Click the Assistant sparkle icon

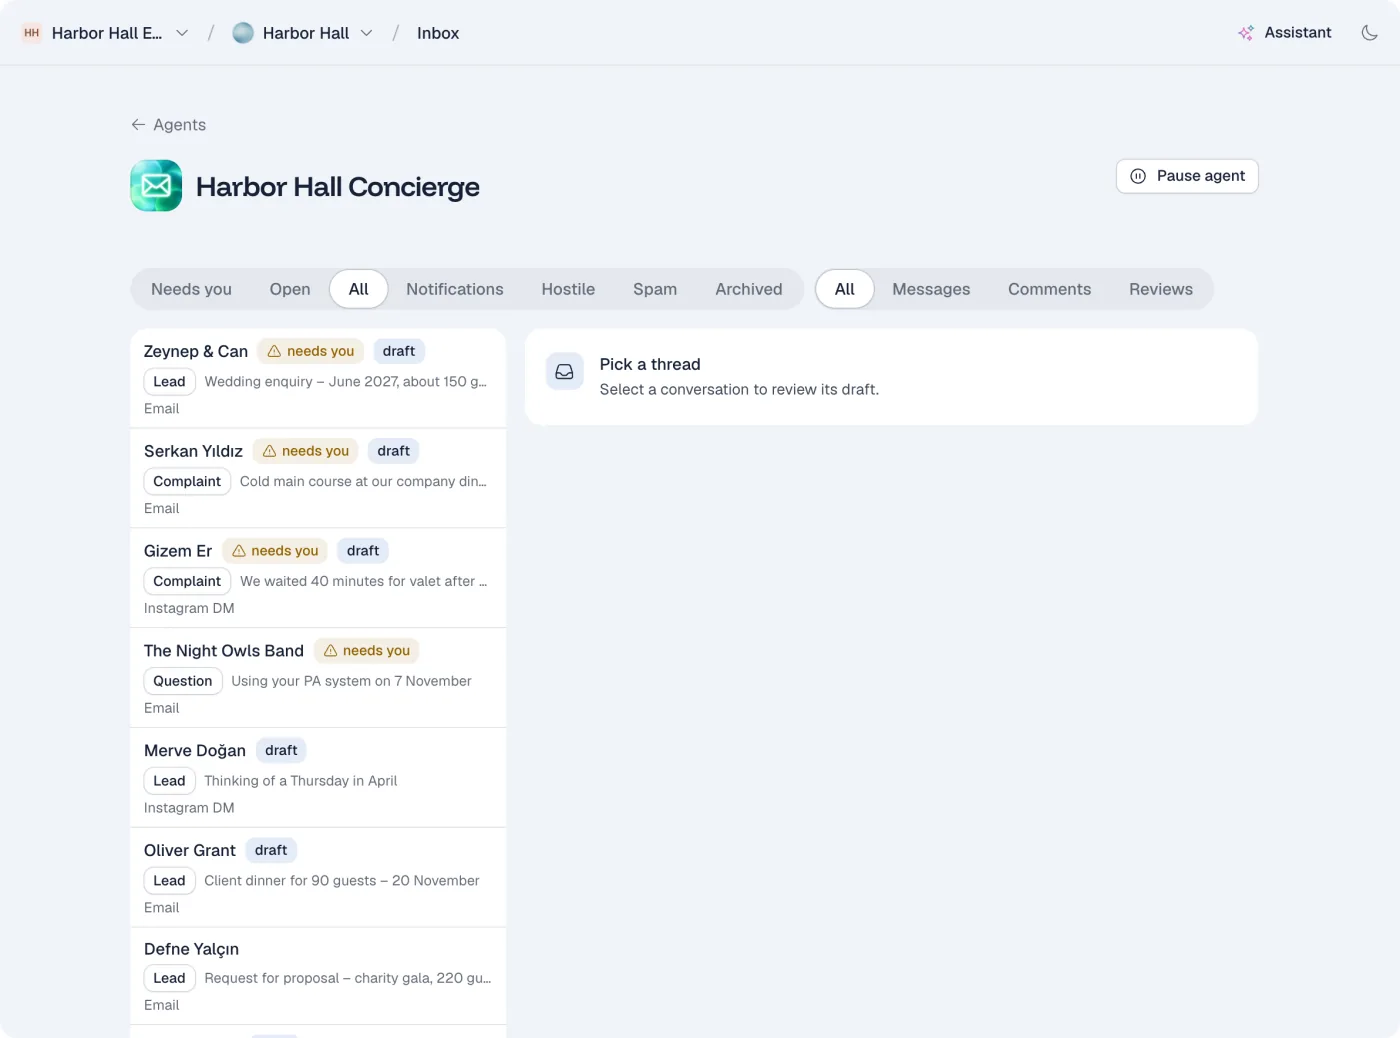(1245, 33)
